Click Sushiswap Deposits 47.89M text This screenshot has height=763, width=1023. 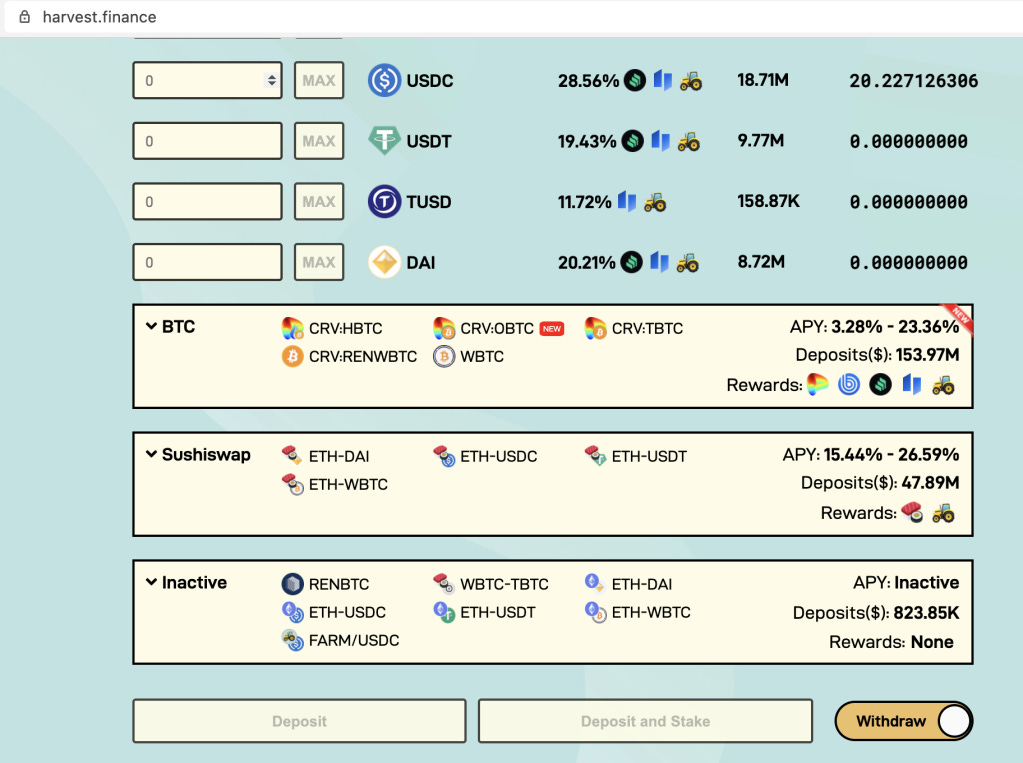[880, 482]
